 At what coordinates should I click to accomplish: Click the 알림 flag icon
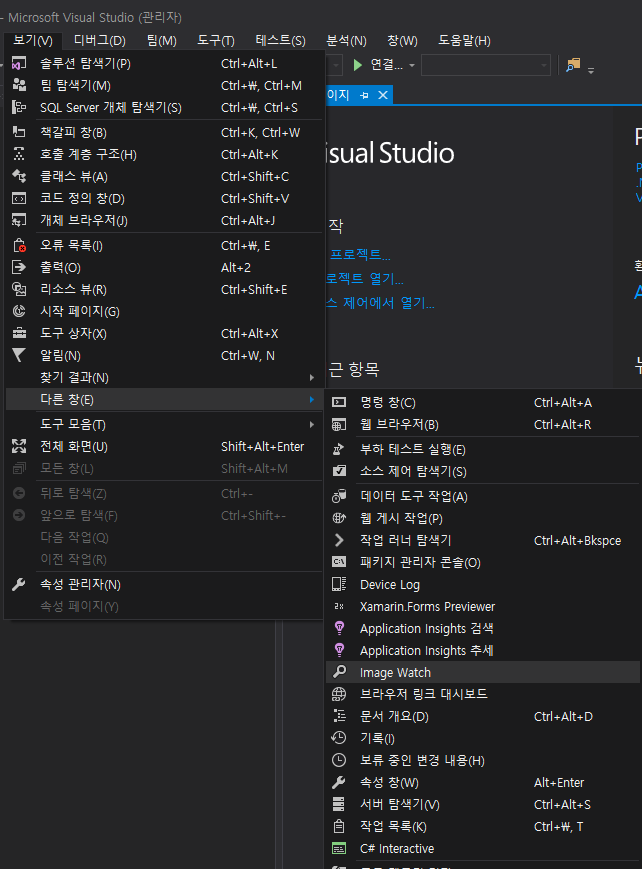19,355
